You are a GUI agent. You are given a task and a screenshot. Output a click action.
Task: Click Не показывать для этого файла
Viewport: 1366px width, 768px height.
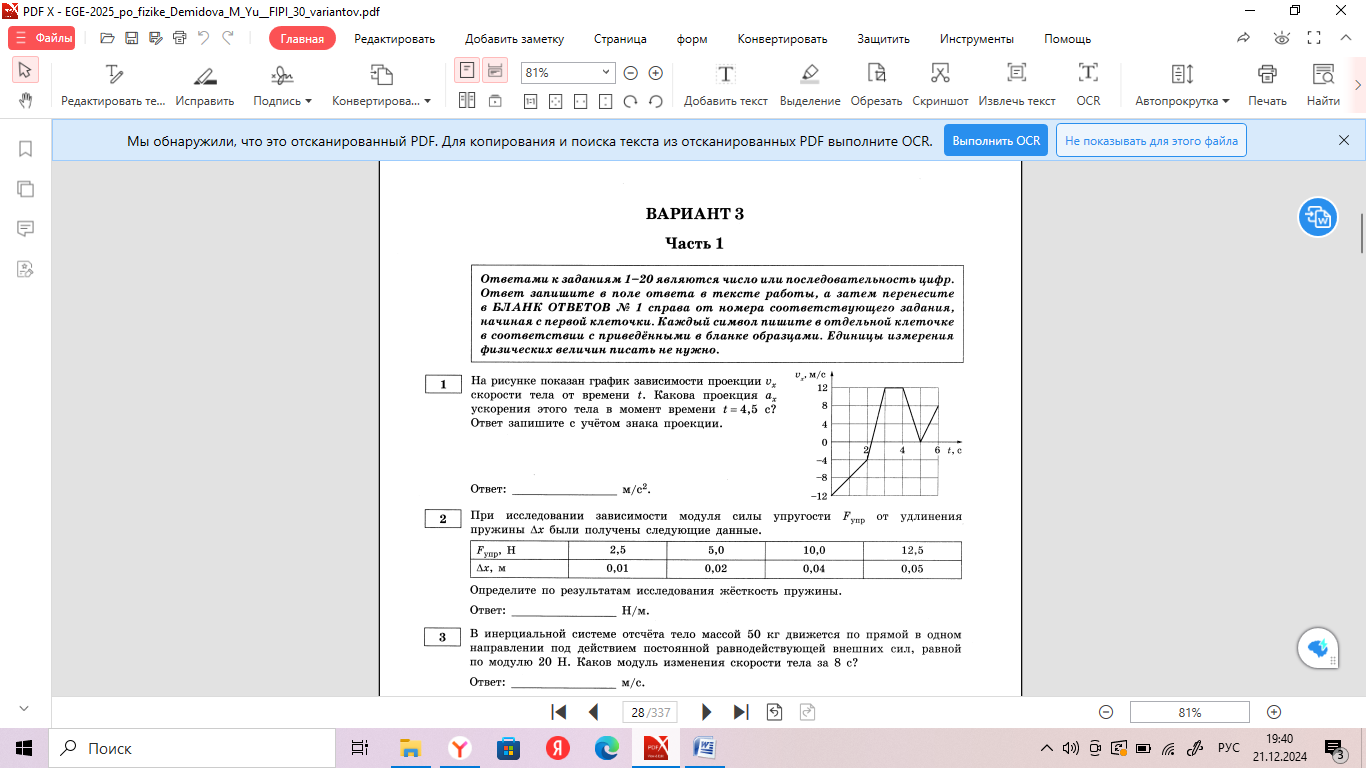pyautogui.click(x=1151, y=141)
